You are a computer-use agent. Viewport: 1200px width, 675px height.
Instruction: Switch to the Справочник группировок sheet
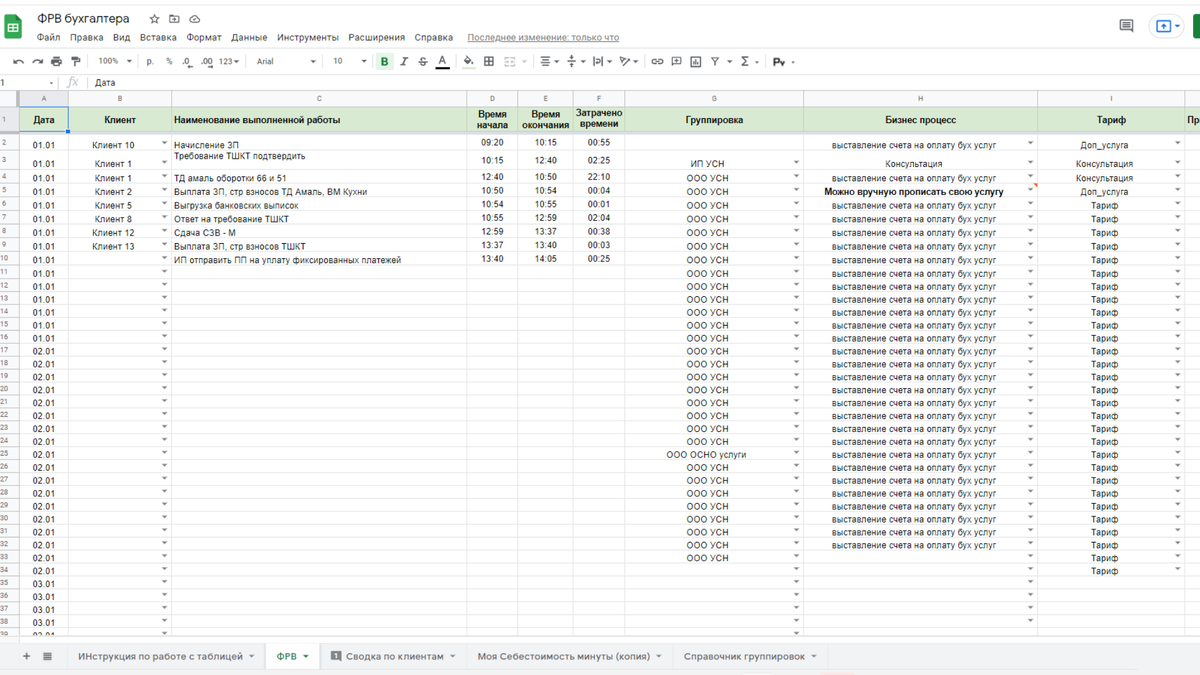(x=750, y=657)
